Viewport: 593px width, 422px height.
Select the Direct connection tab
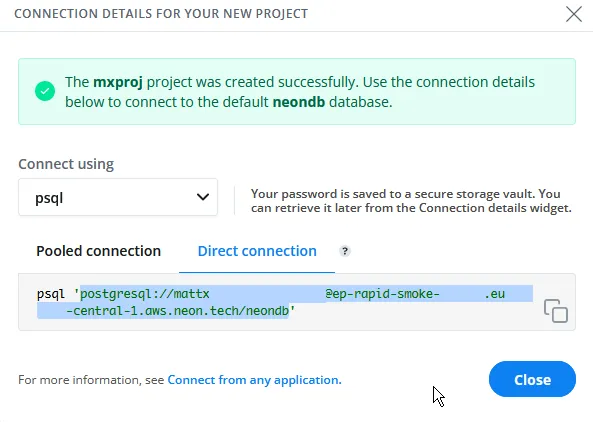(x=257, y=251)
